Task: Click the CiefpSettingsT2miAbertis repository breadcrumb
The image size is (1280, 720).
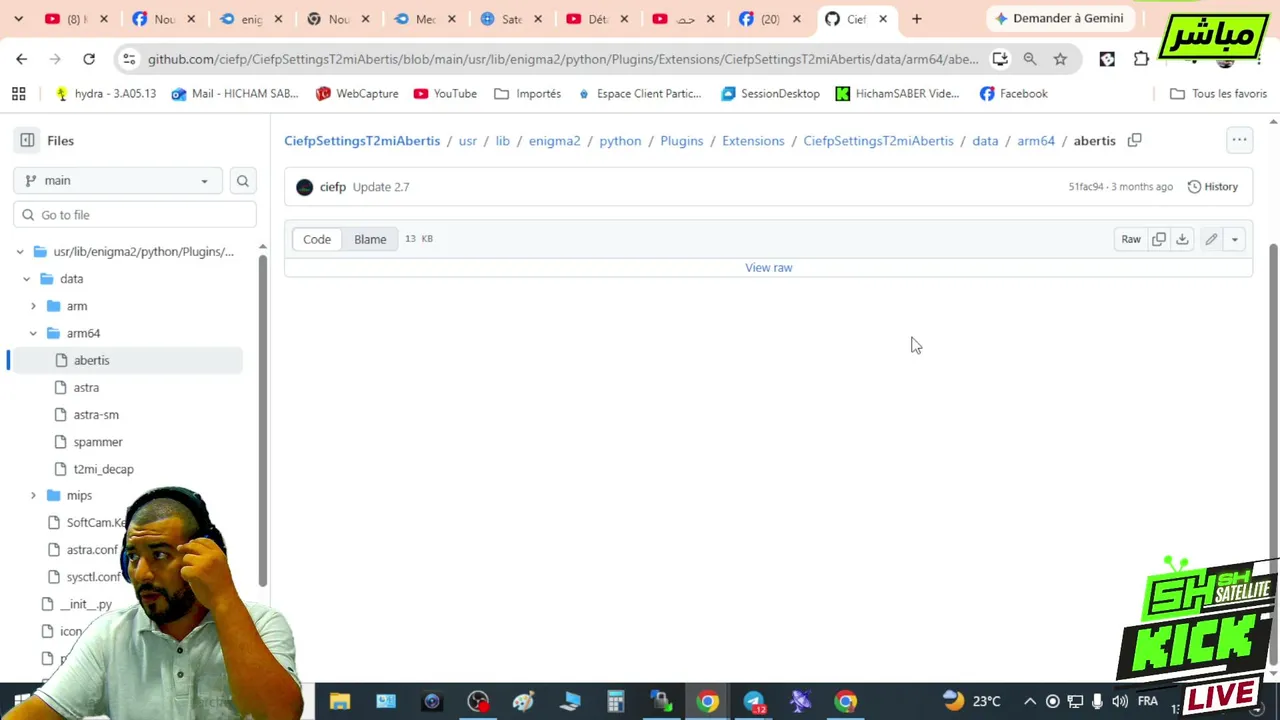Action: [x=362, y=141]
